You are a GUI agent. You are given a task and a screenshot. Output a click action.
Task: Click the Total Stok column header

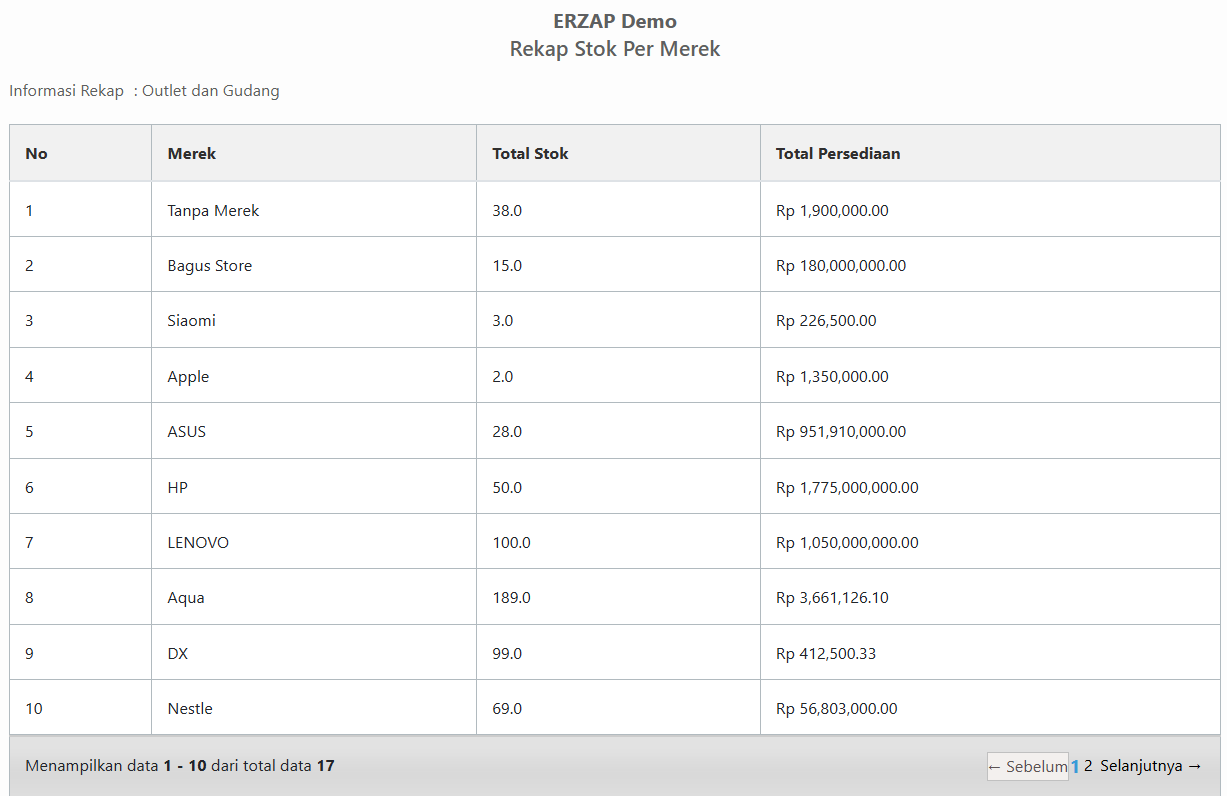pyautogui.click(x=530, y=153)
